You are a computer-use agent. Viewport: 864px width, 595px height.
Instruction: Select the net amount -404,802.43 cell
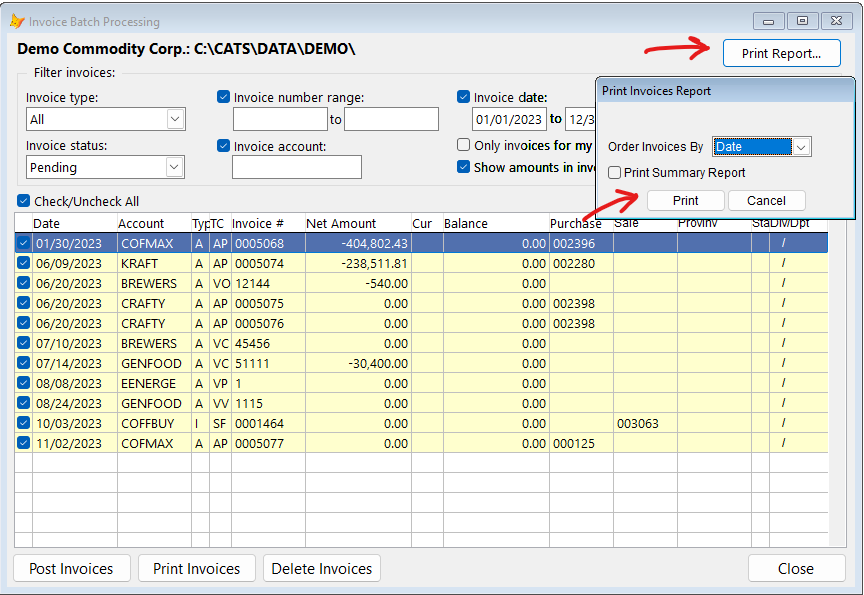[x=358, y=244]
